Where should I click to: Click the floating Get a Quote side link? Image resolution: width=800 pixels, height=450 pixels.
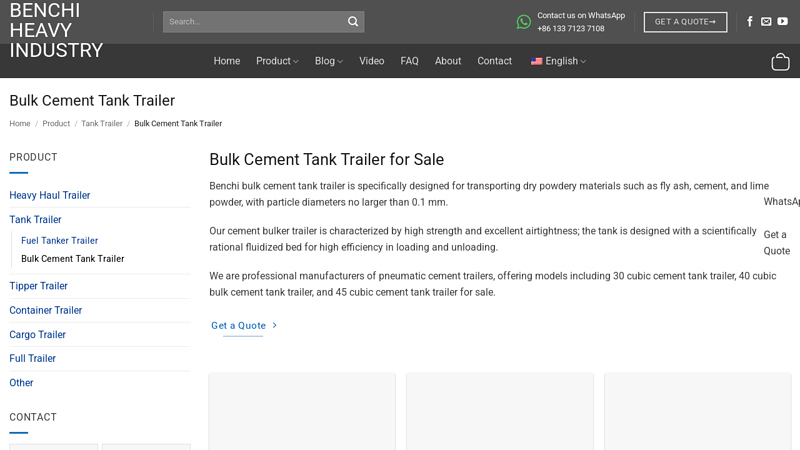pos(777,243)
